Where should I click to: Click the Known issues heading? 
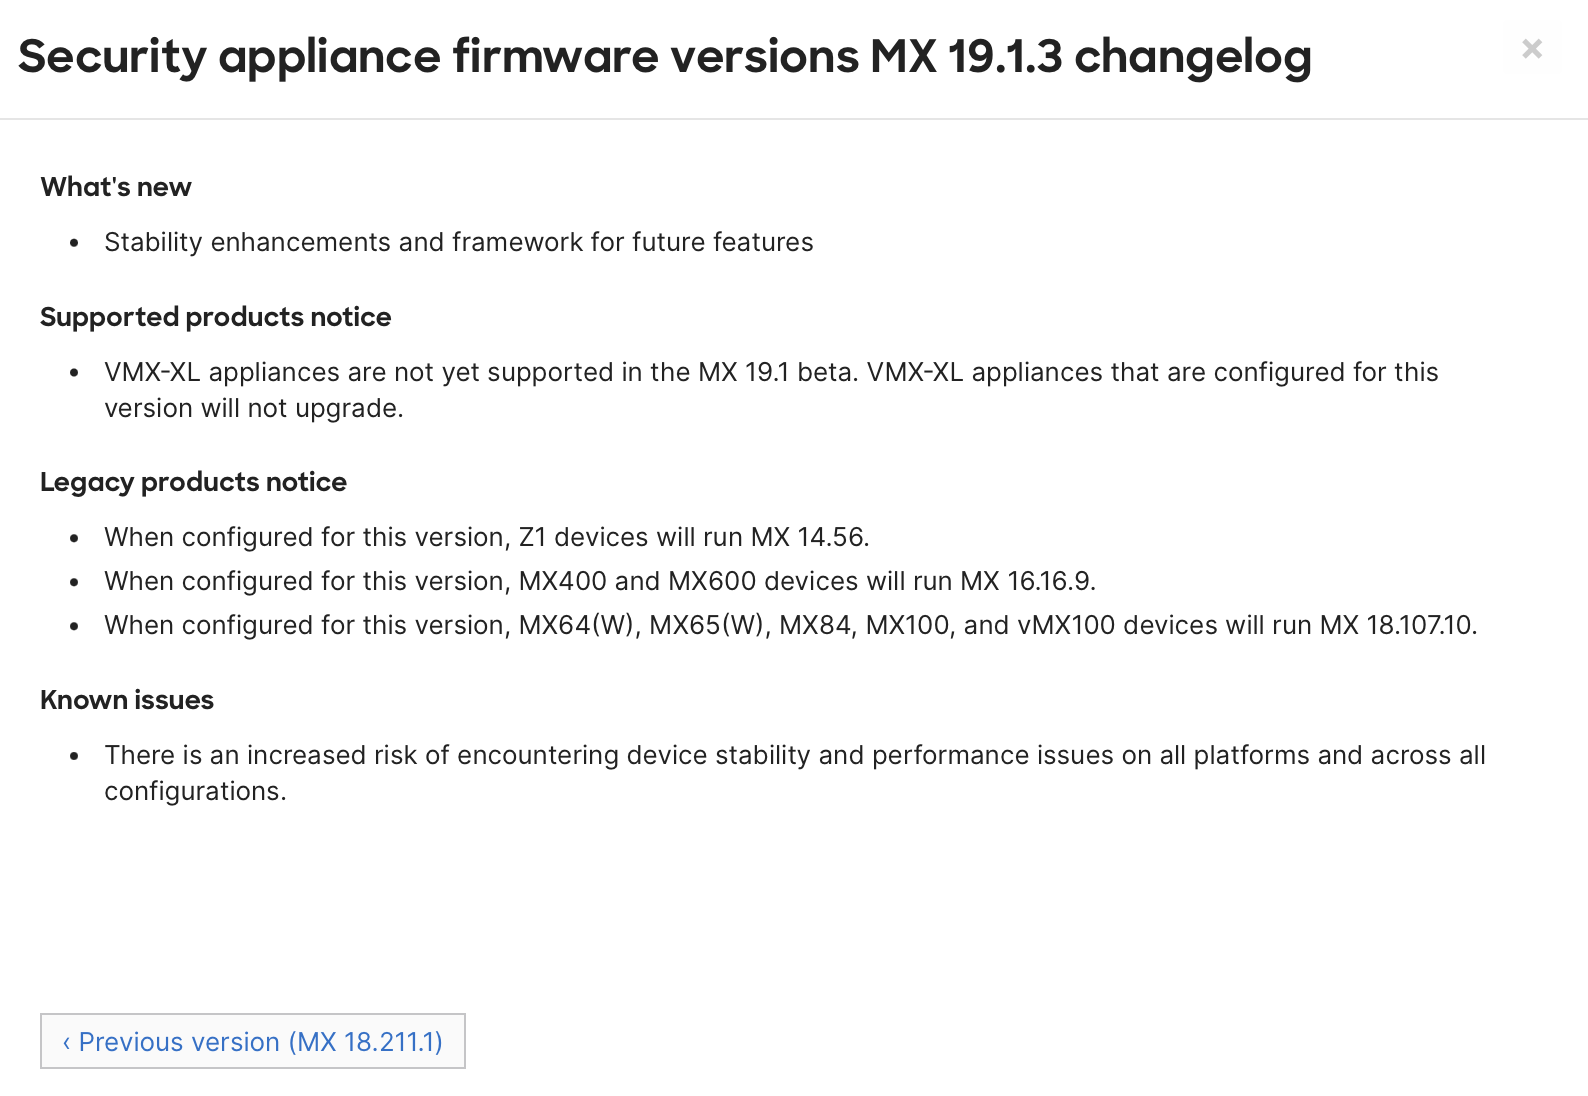coord(126,700)
